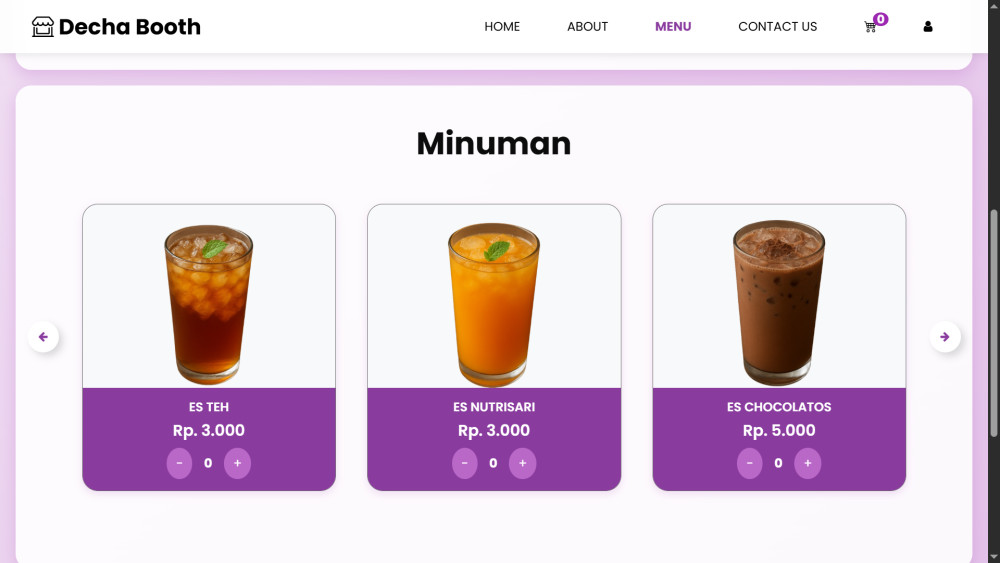Click the Es Teh drink image
Image resolution: width=1000 pixels, height=563 pixels.
pos(209,302)
